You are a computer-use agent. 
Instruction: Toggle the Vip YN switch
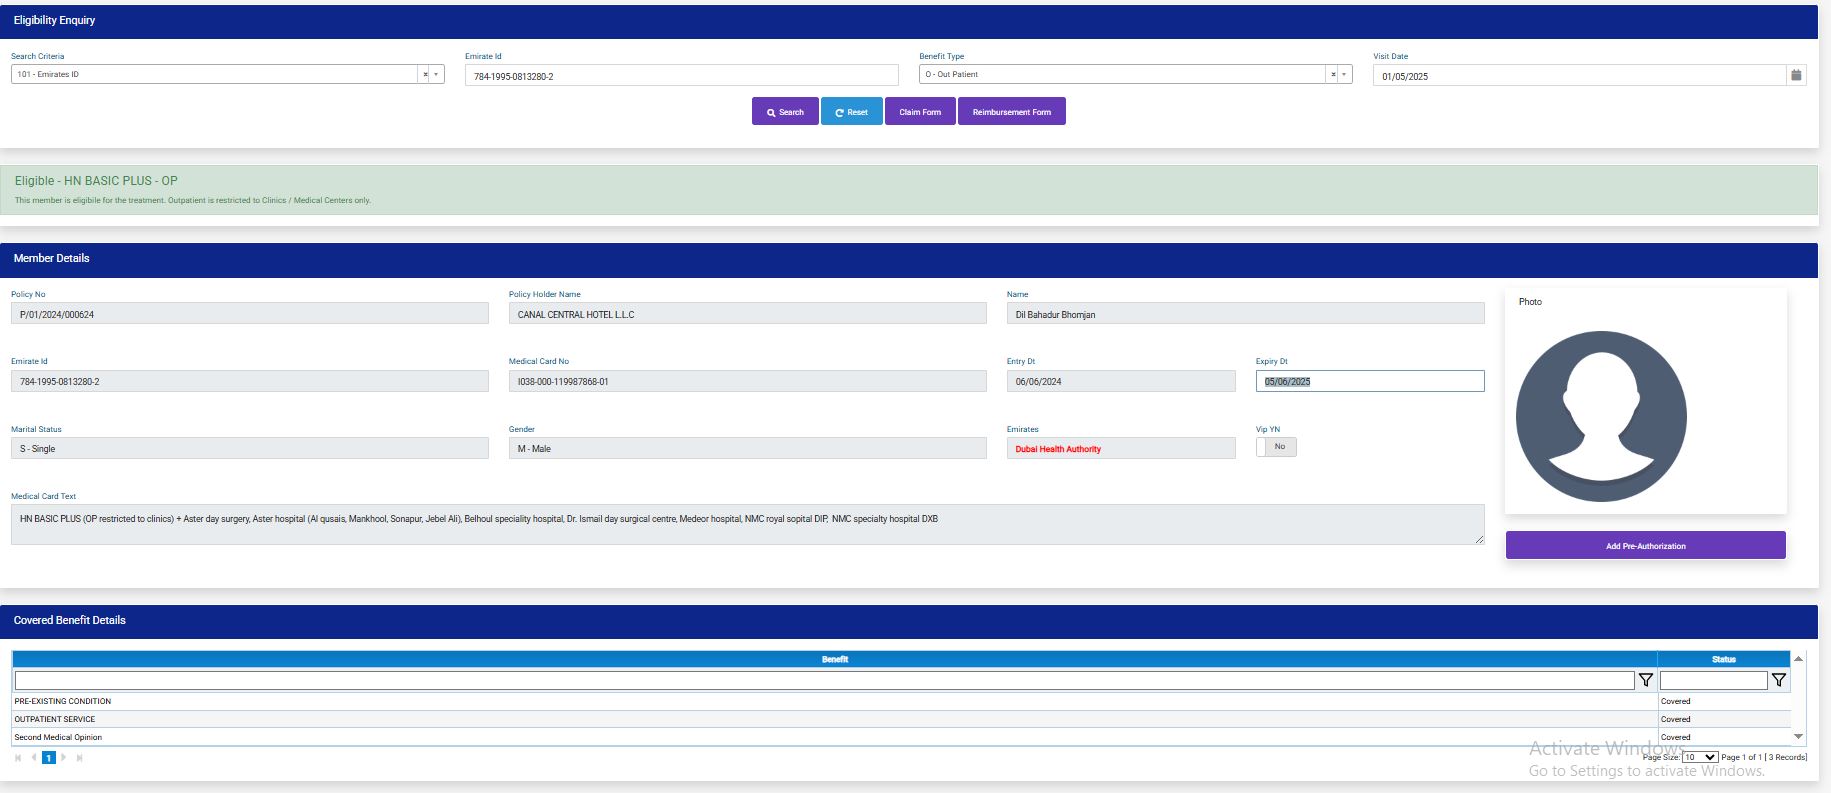tap(1276, 447)
